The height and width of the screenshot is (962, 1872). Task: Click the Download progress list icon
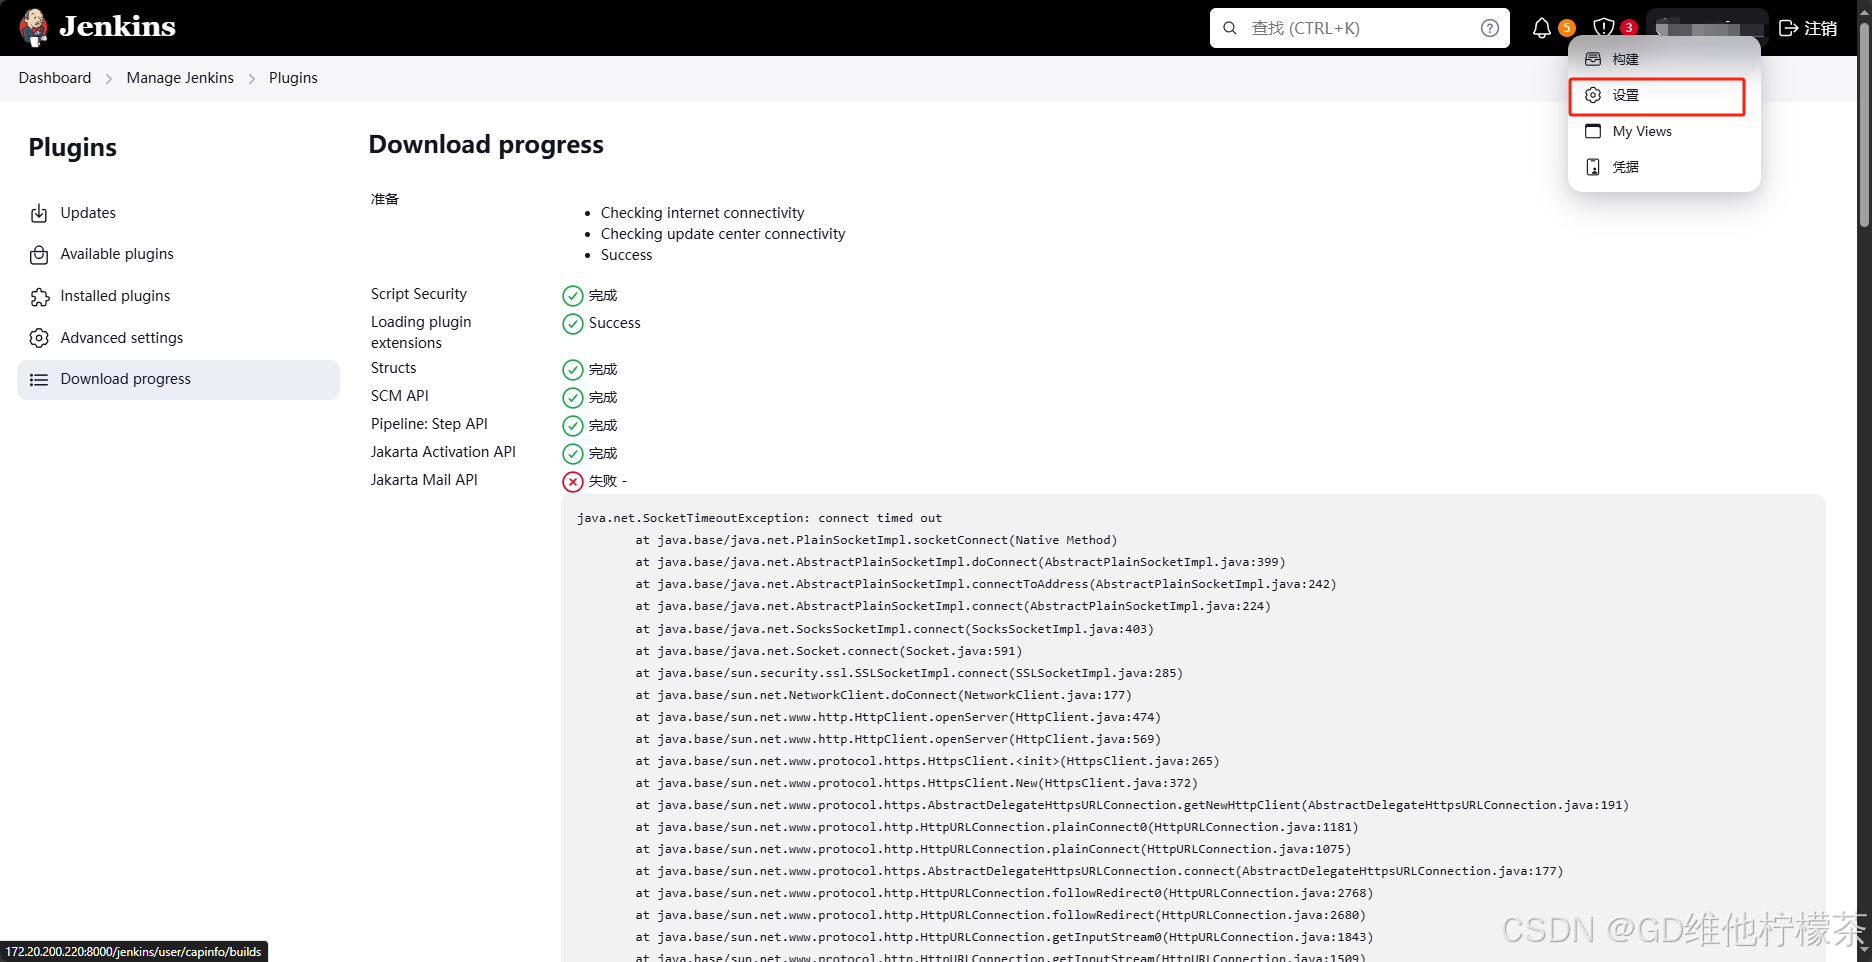(x=39, y=380)
